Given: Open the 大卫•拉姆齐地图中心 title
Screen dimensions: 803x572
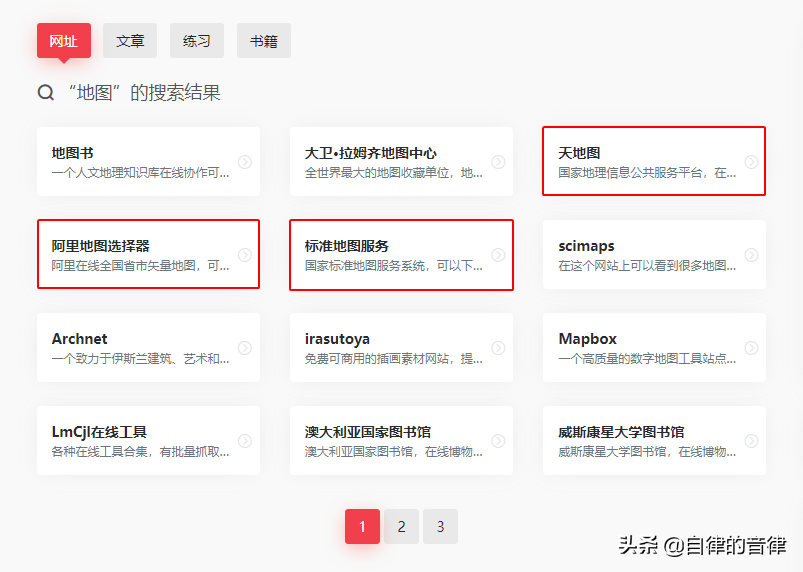Looking at the screenshot, I should 370,153.
